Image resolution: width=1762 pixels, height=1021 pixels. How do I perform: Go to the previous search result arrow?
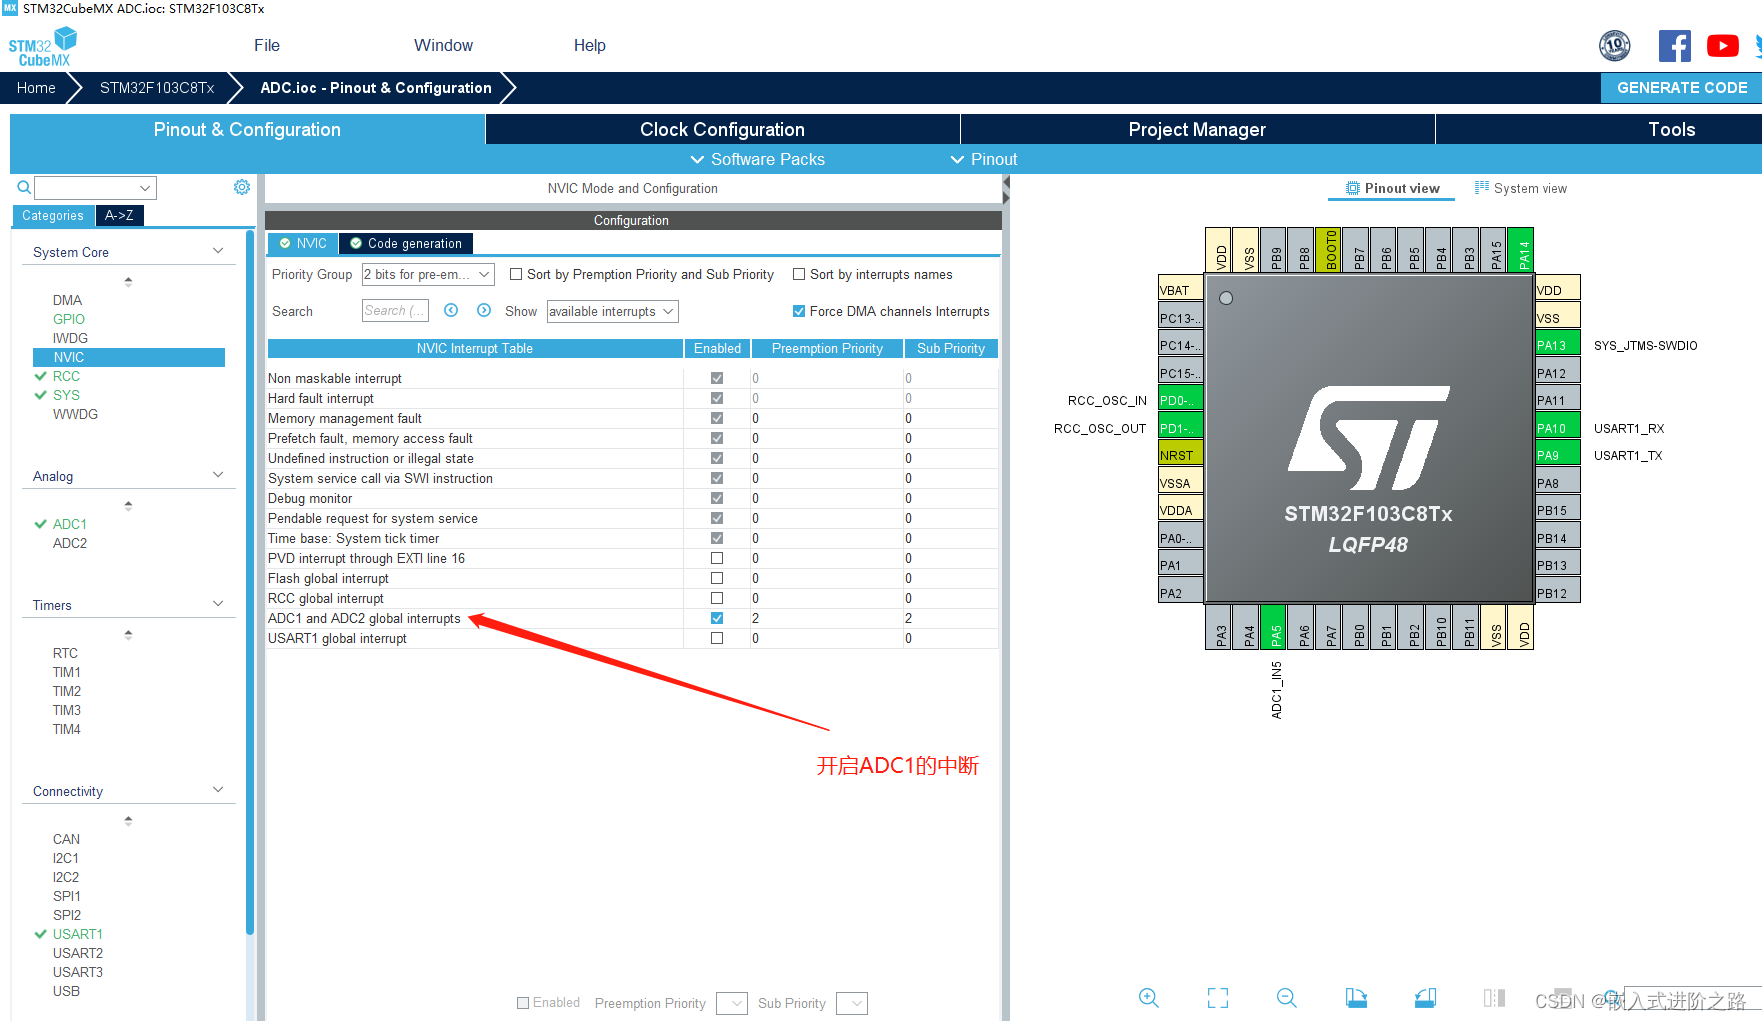[451, 310]
